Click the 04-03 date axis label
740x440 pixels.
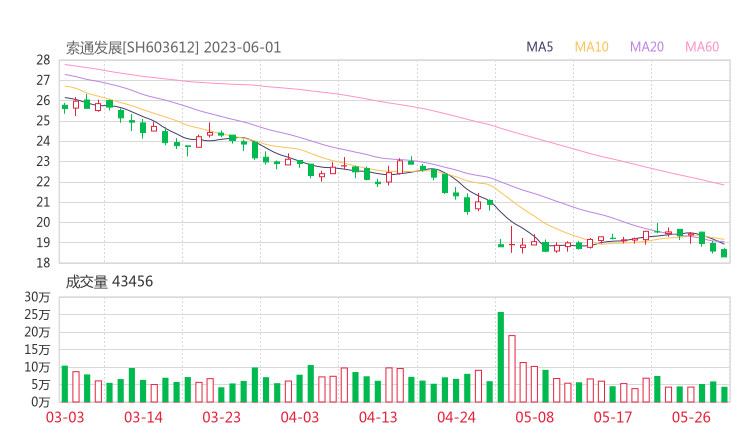pyautogui.click(x=300, y=417)
